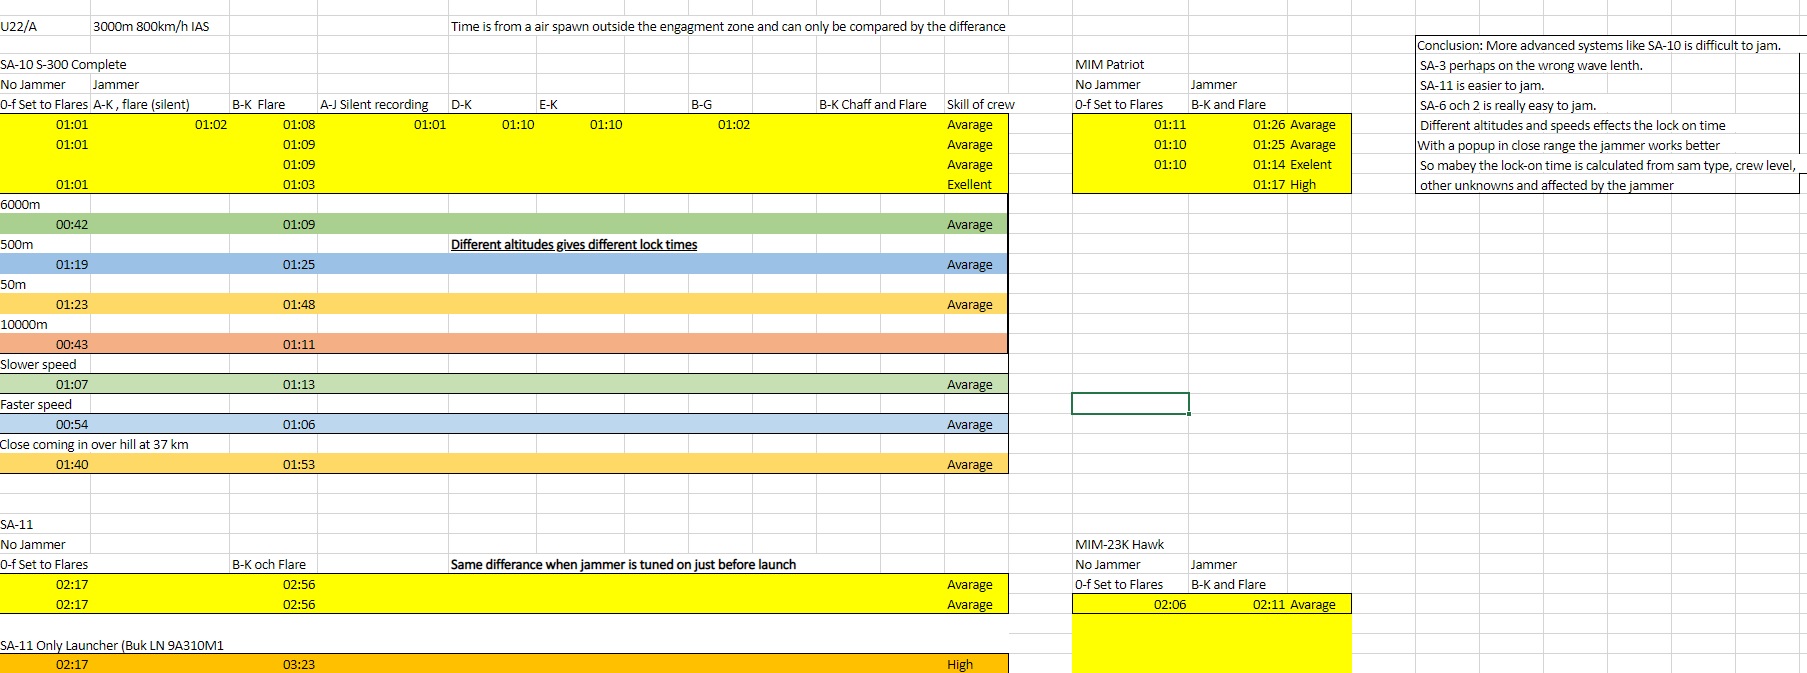Select the SA-11 Only Launcher label cell
The image size is (1807, 673).
click(x=112, y=645)
